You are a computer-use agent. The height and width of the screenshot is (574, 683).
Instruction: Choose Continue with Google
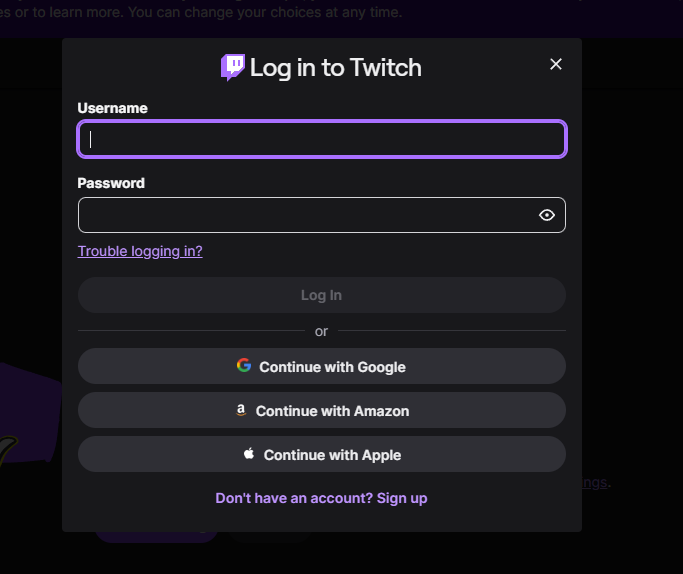(x=322, y=367)
